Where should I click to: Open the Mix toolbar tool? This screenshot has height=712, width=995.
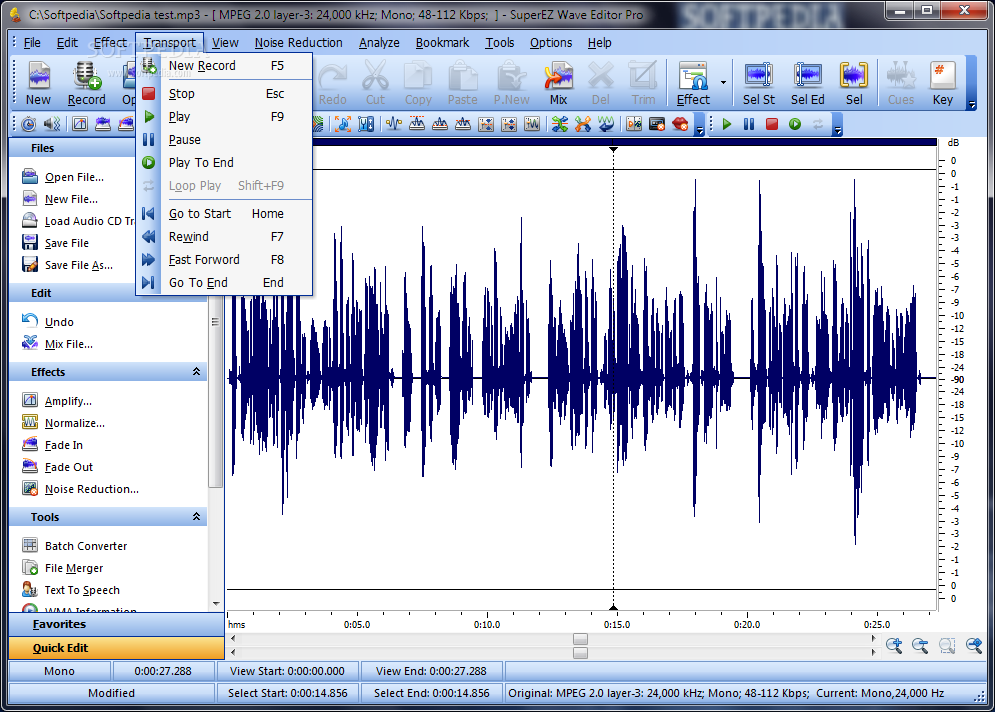click(x=558, y=83)
